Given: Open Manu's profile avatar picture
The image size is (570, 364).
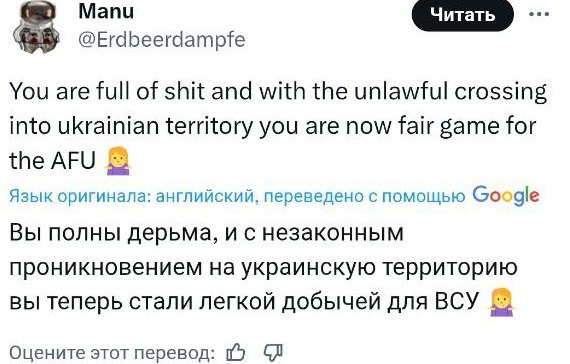Looking at the screenshot, I should 36,26.
